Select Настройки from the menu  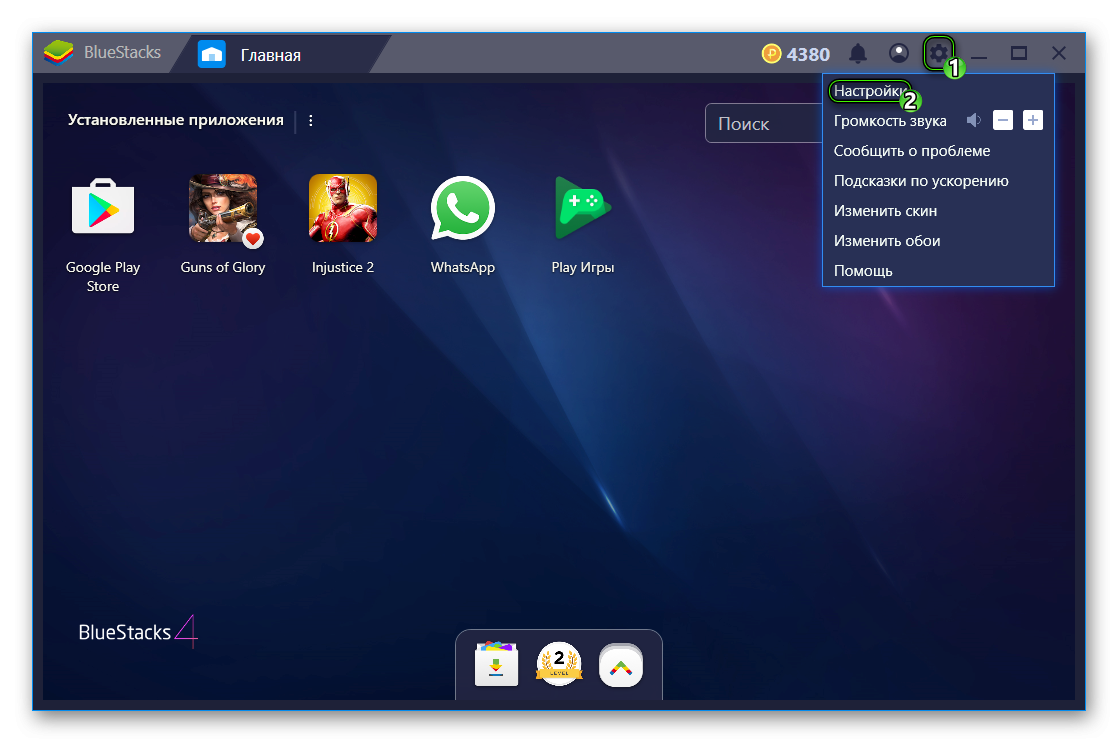pos(870,91)
